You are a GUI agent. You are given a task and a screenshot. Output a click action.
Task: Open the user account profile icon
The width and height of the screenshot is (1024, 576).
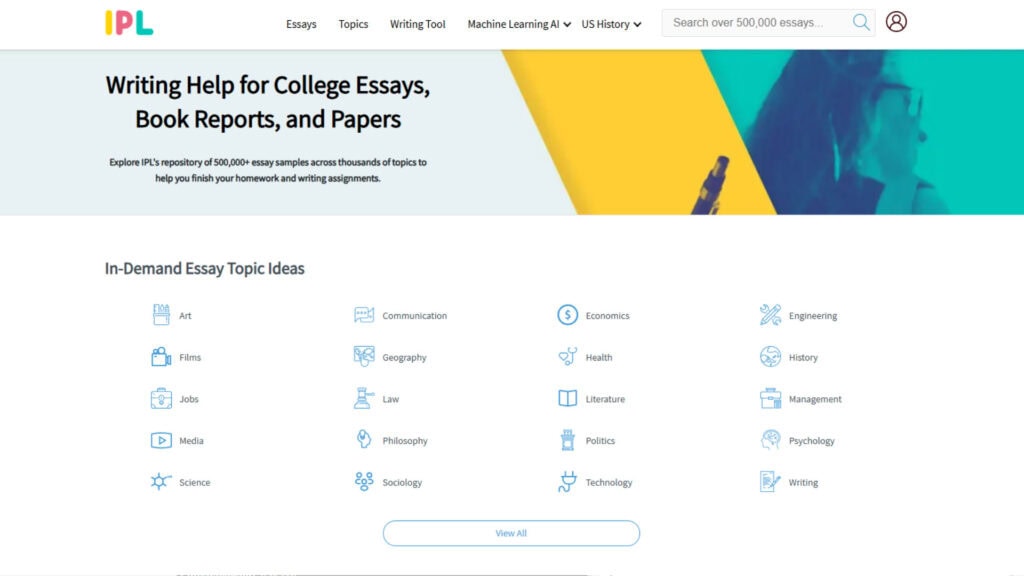pyautogui.click(x=896, y=22)
